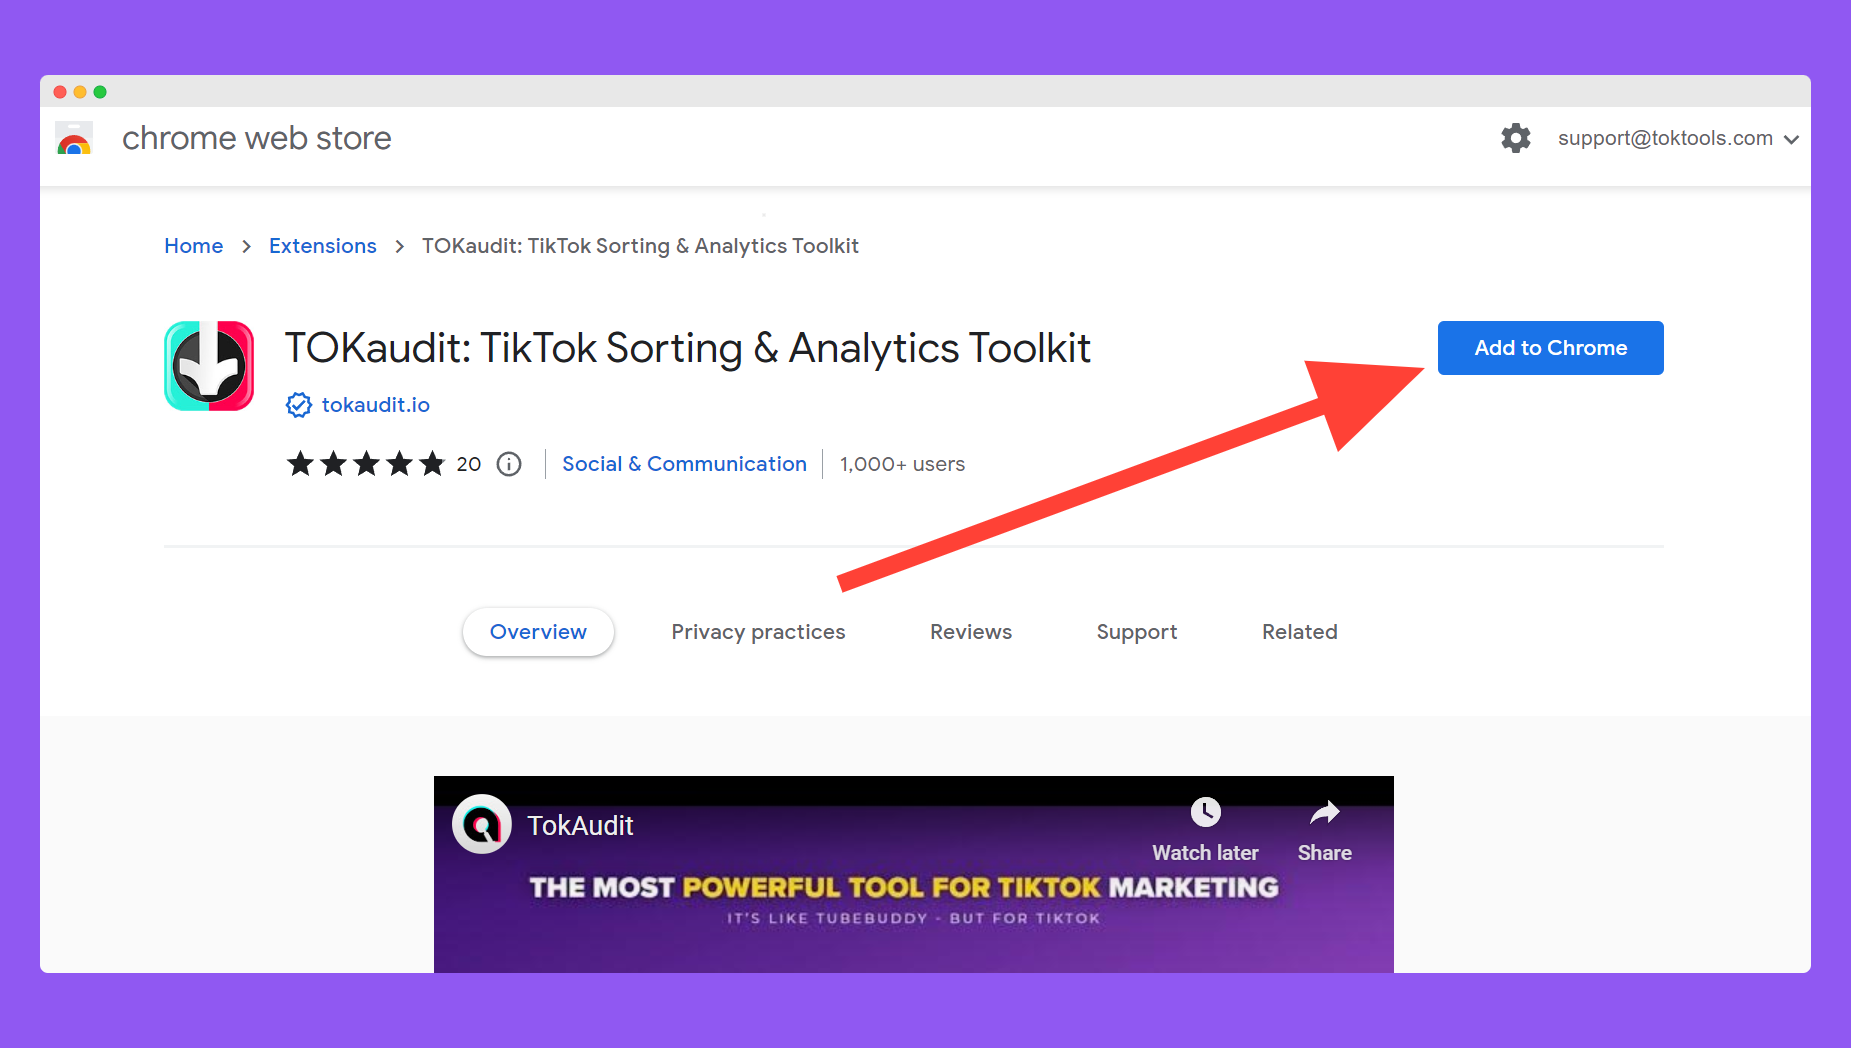Click the green maximize traffic light dot
Image resolution: width=1851 pixels, height=1048 pixels.
coord(100,91)
